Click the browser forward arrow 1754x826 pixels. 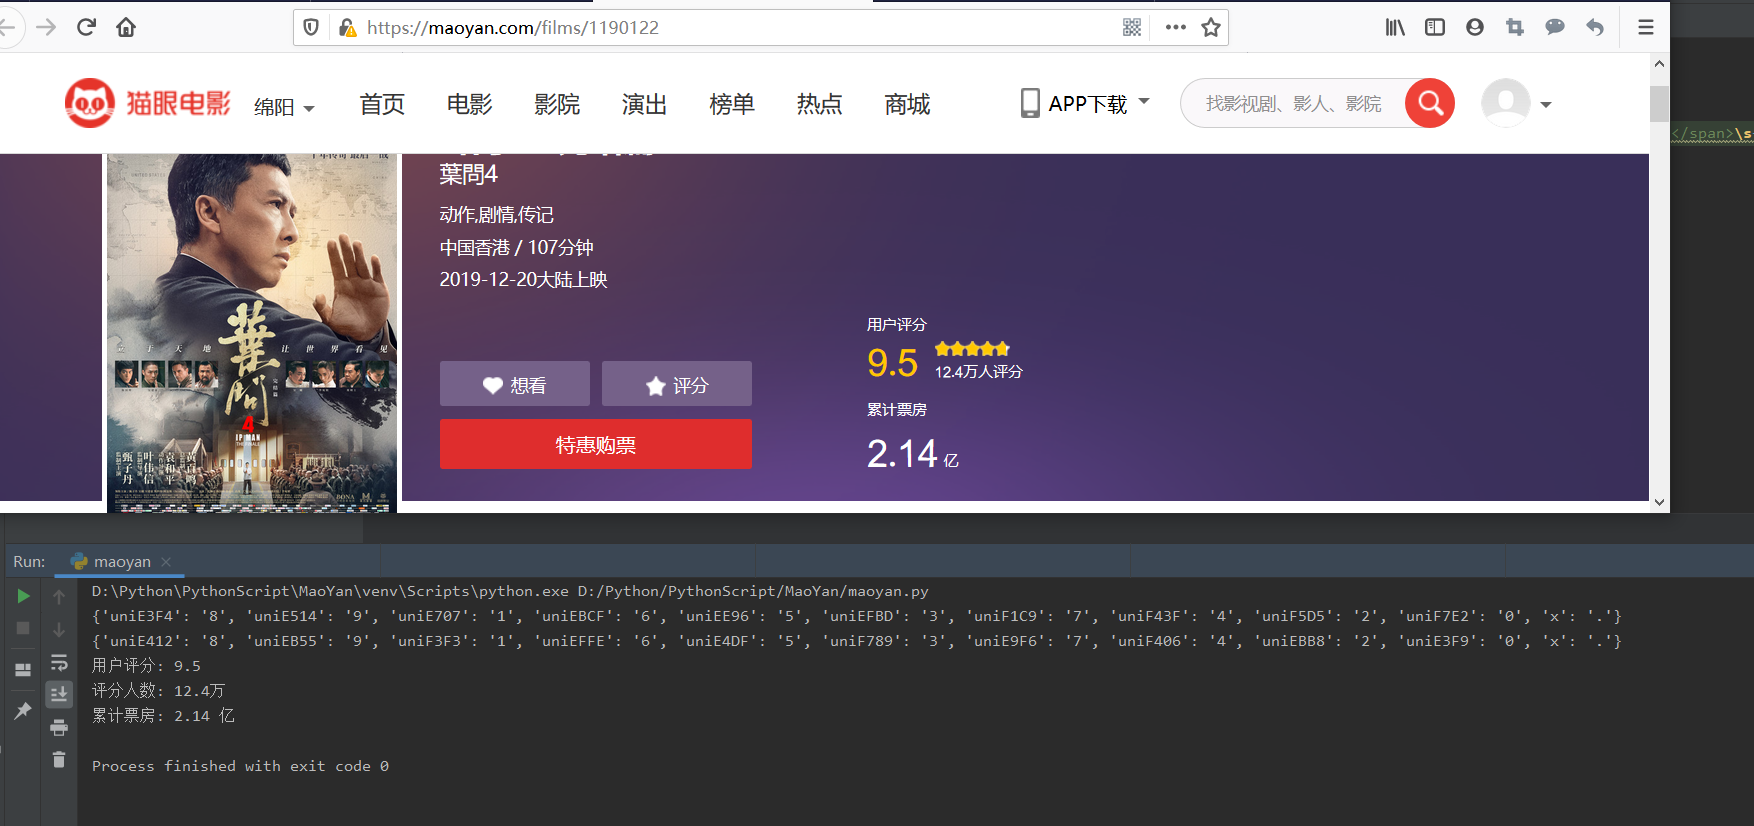[46, 27]
